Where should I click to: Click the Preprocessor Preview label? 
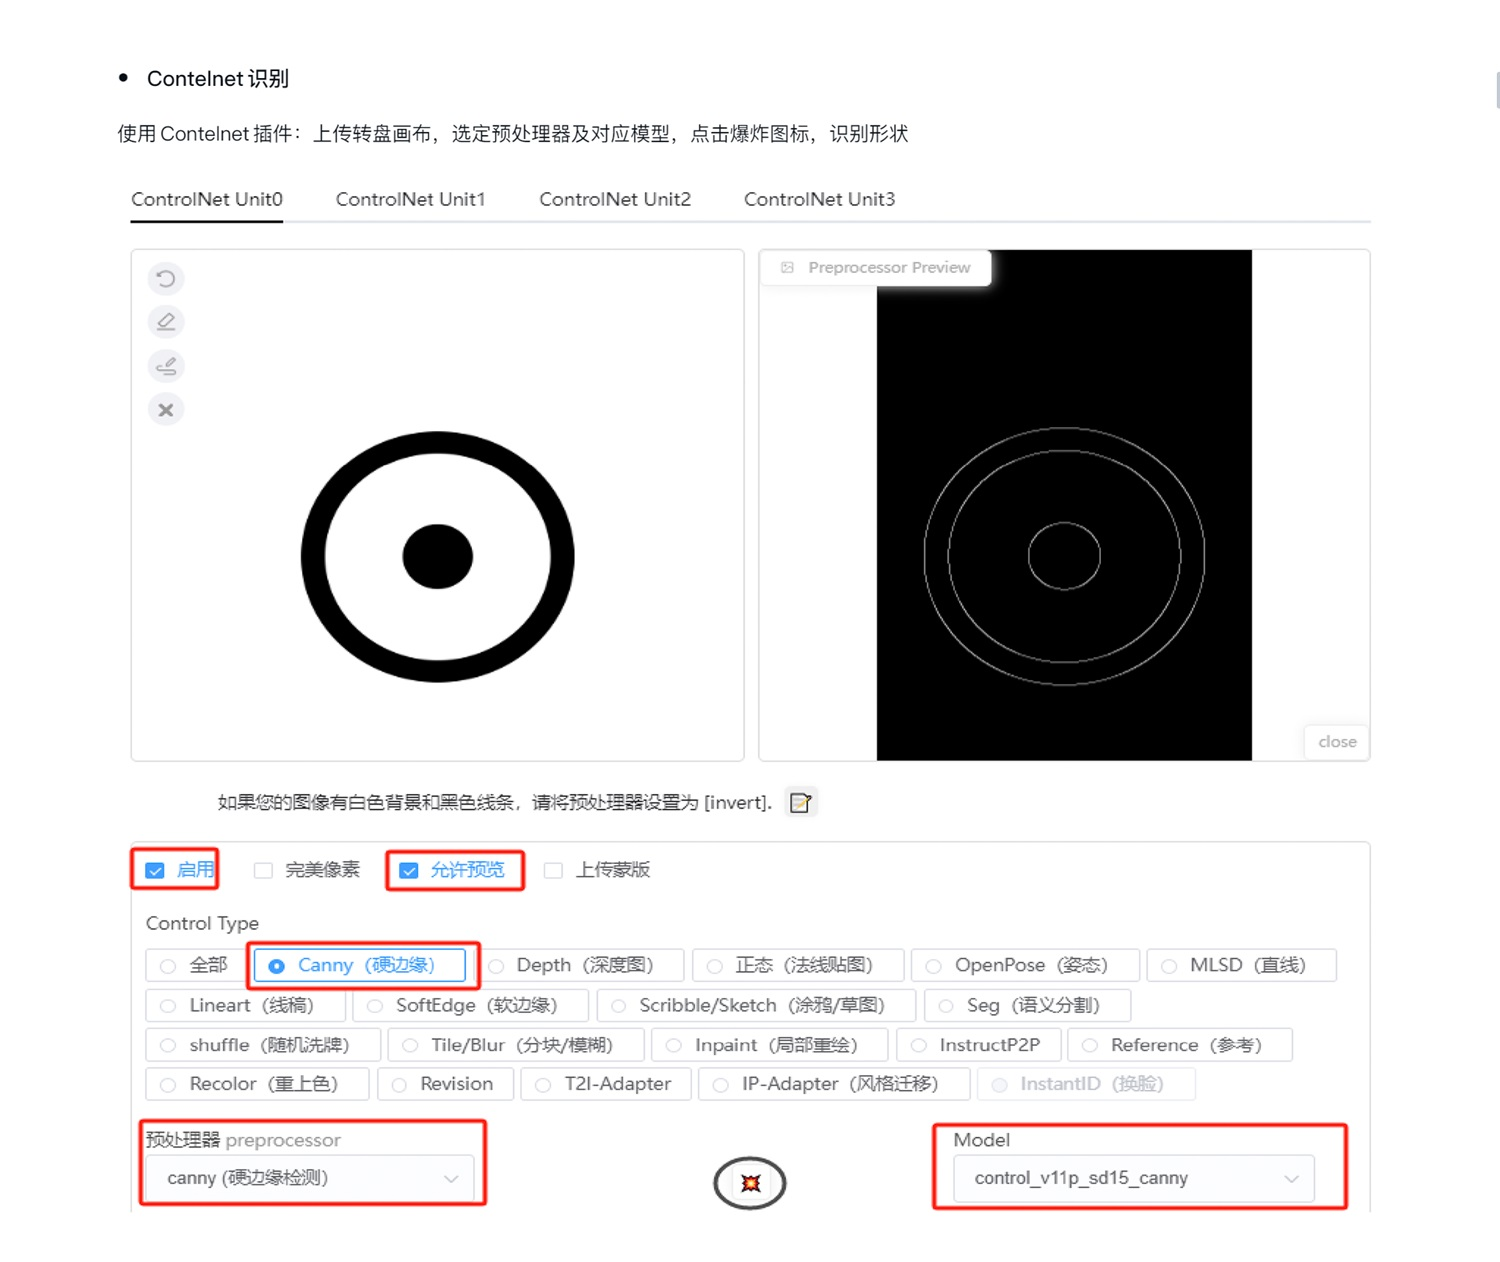[876, 268]
